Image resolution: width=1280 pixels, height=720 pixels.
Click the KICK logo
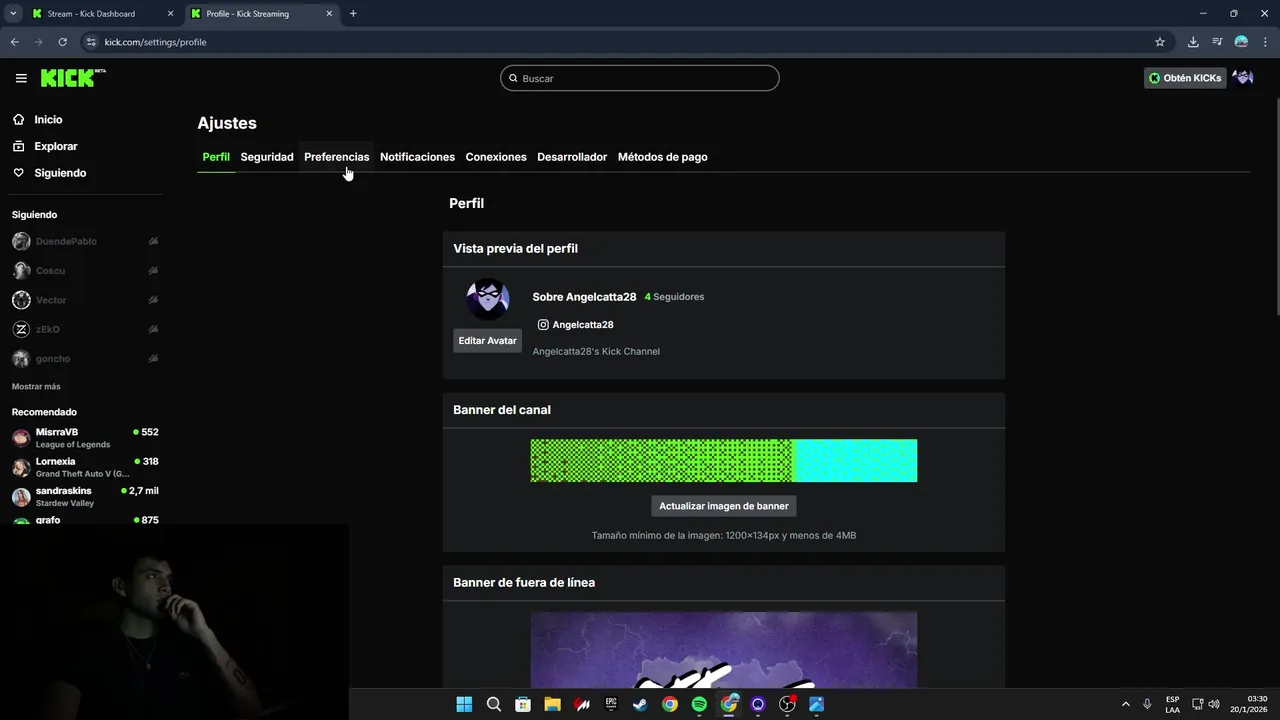(x=73, y=78)
